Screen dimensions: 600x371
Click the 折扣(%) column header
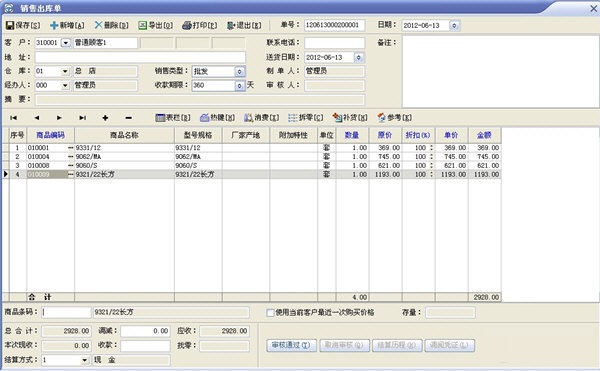click(x=418, y=135)
